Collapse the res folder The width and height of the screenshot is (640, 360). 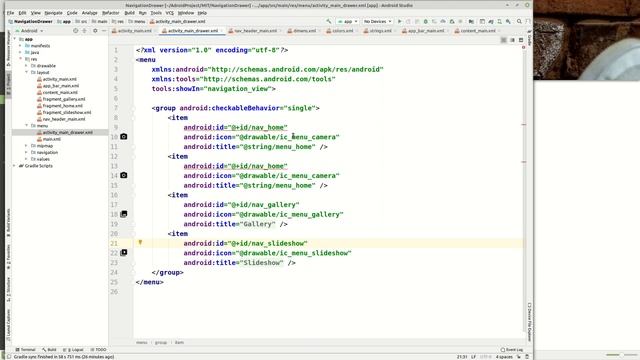[x=20, y=59]
